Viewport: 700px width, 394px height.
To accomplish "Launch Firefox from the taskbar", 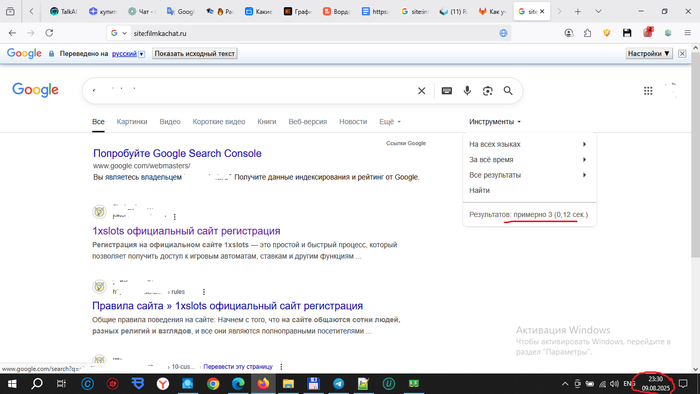I will (x=263, y=384).
